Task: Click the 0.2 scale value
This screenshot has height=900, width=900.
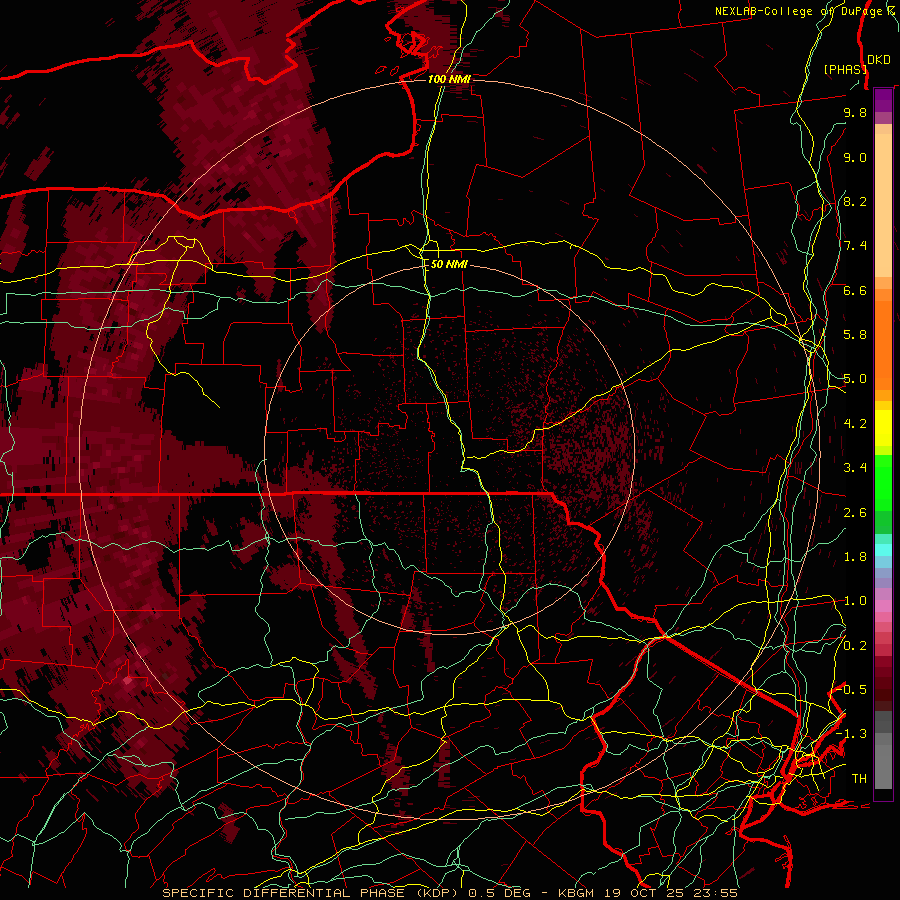Action: coord(855,646)
